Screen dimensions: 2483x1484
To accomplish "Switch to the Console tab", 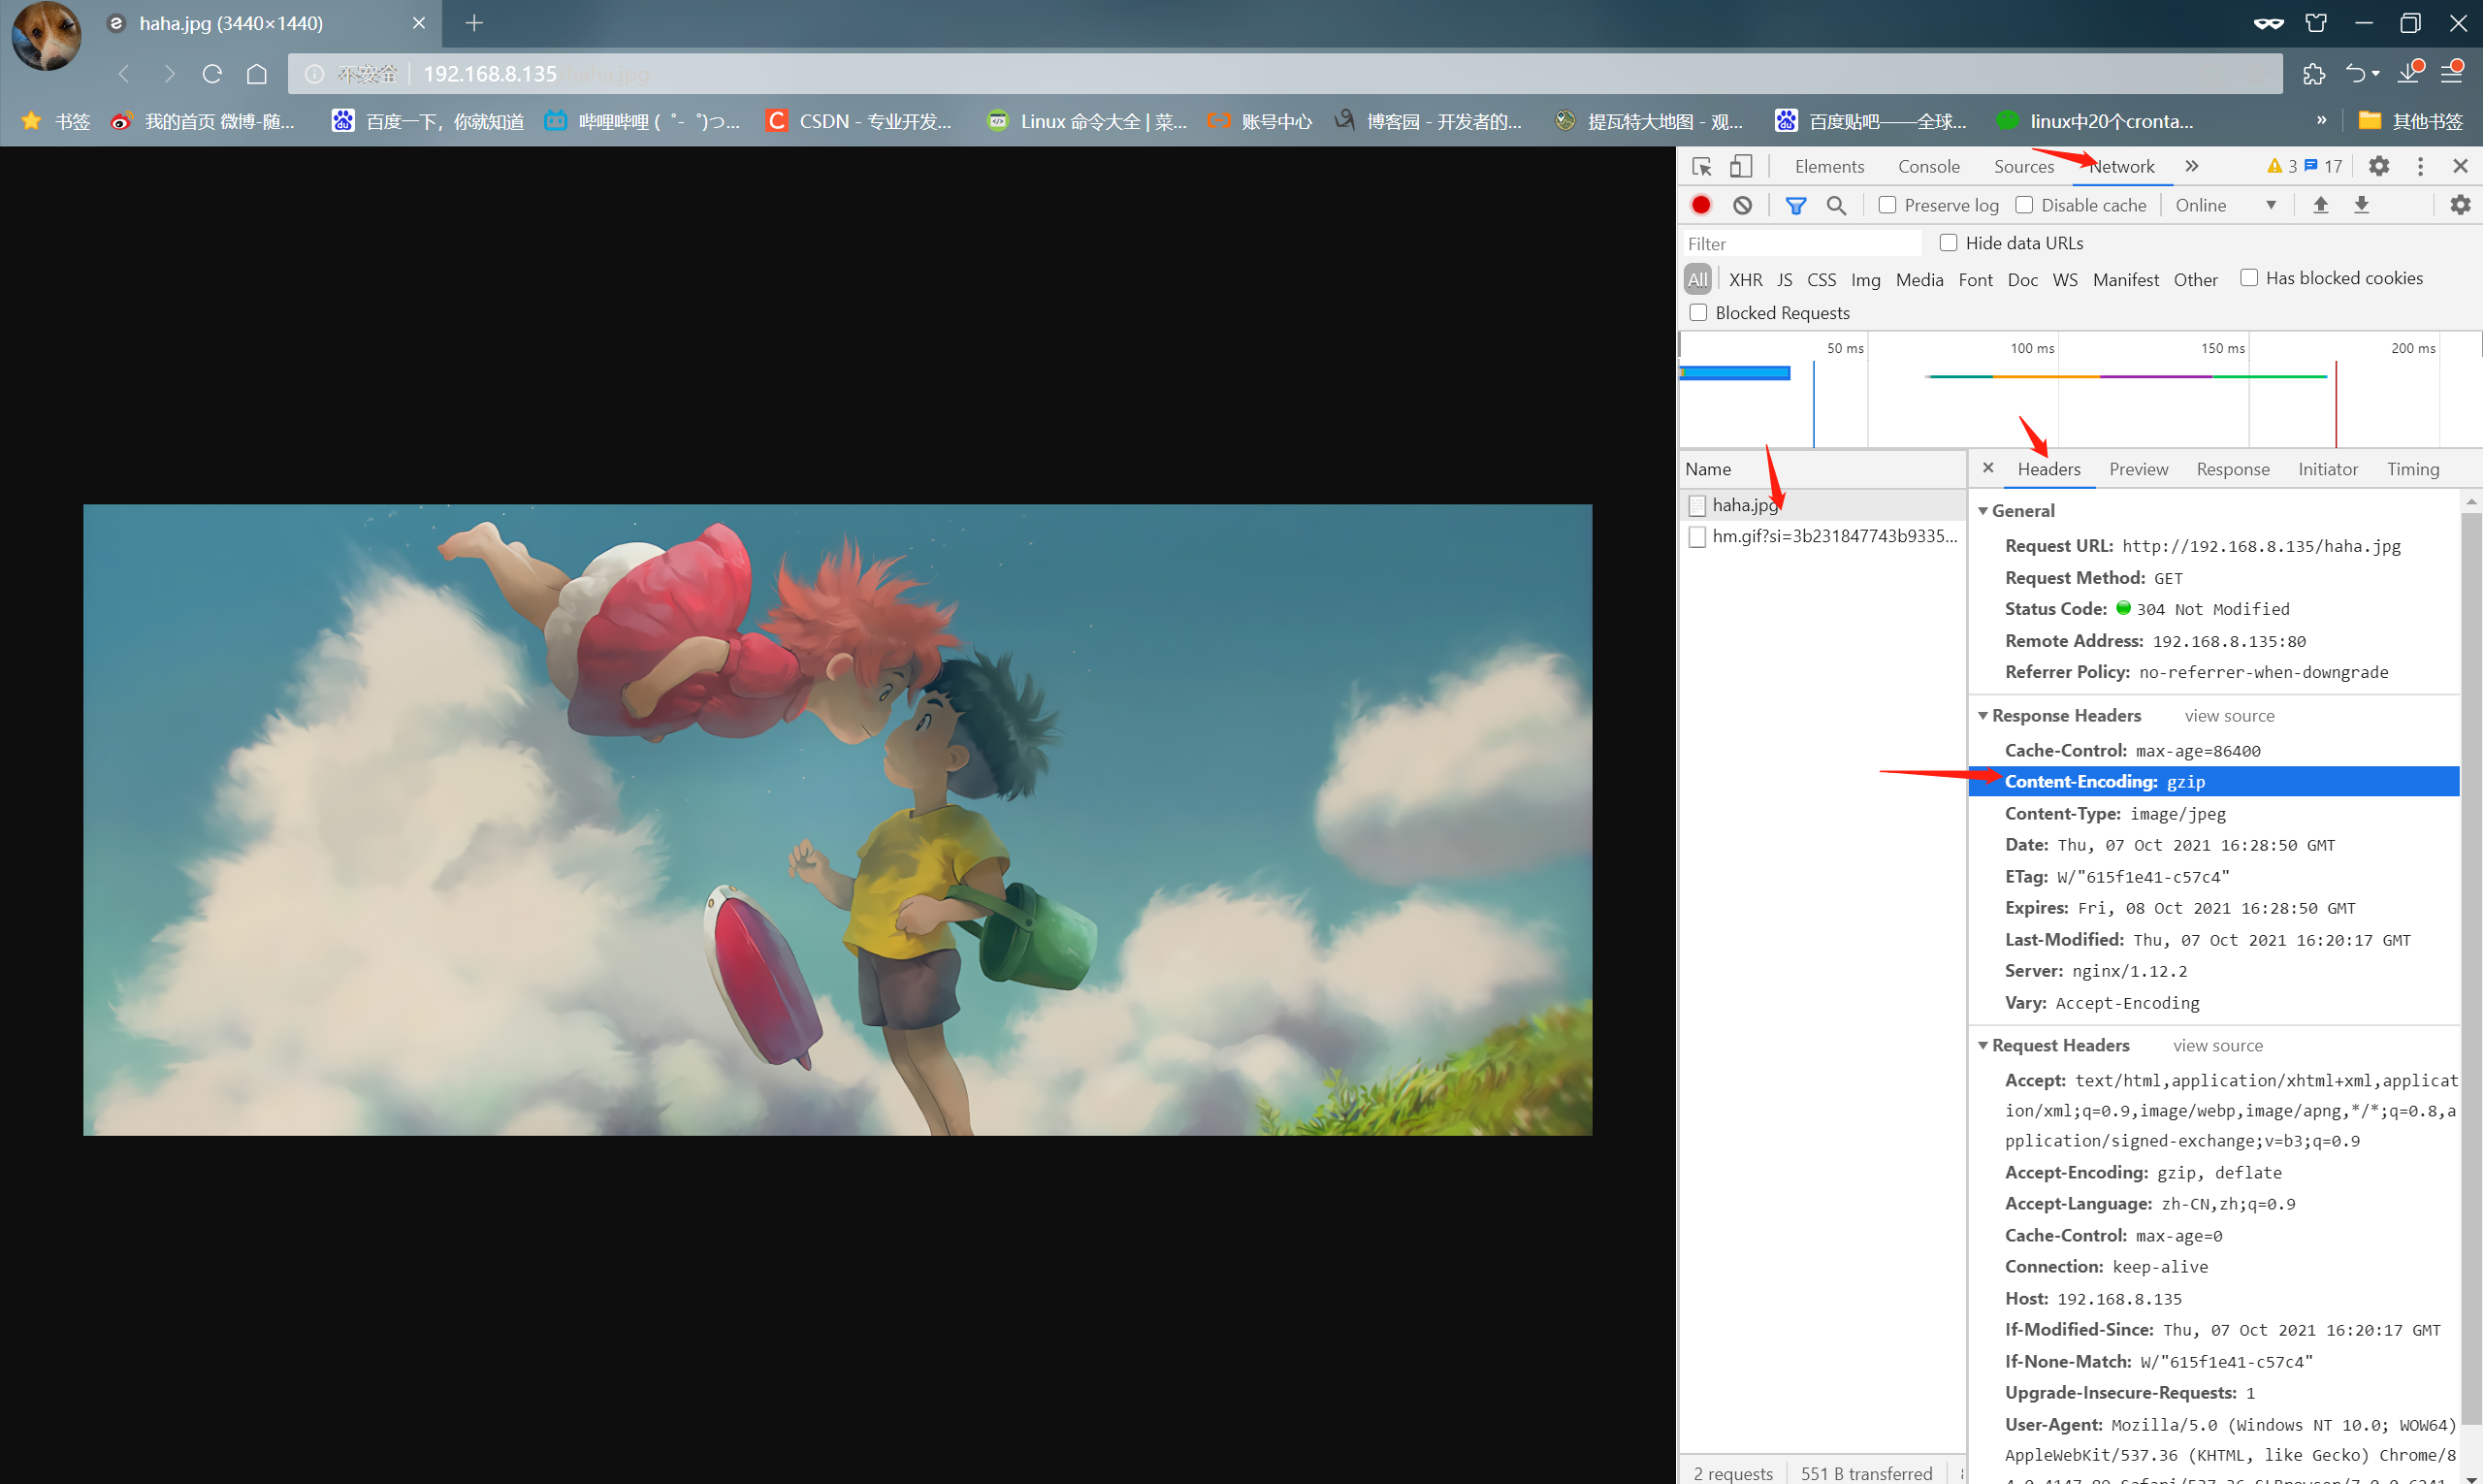I will (1929, 167).
